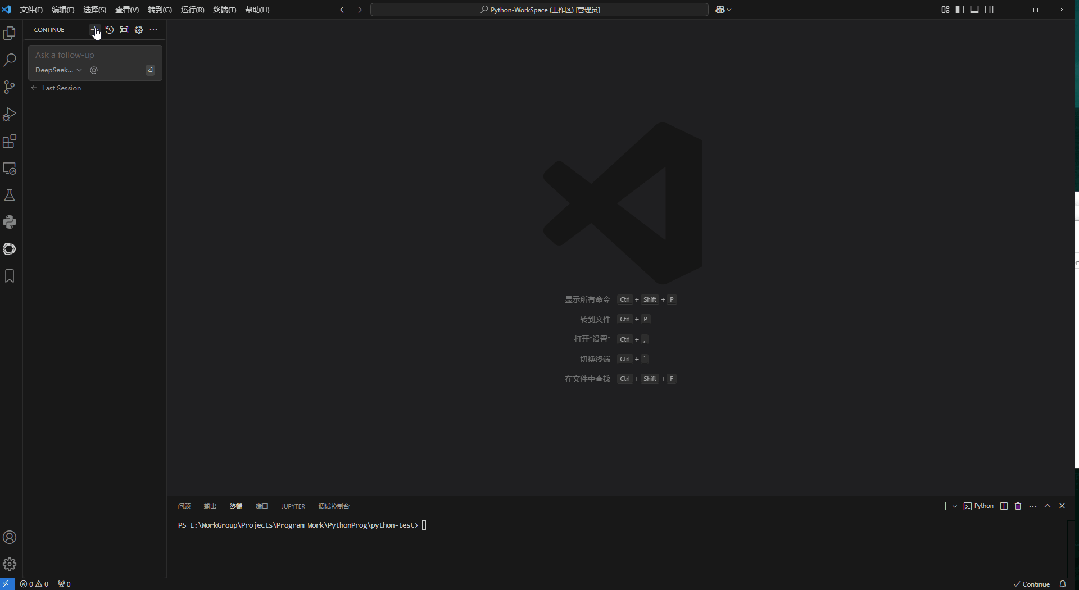Screen dimensions: 1079x590
Task: Open the DeepSeek model selector dropdown
Action: 57,69
